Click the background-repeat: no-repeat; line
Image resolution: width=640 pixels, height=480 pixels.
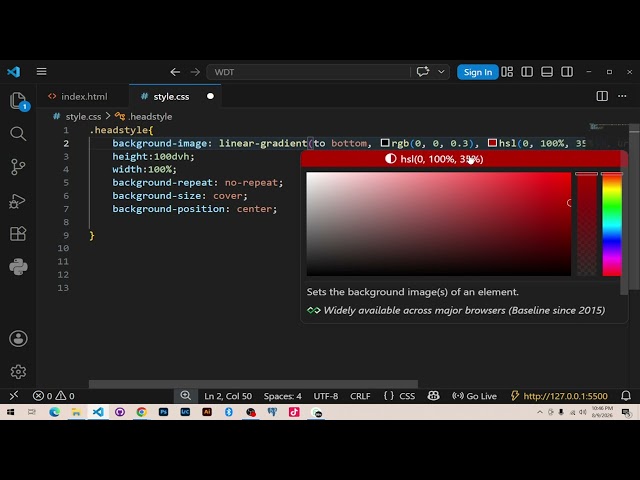pyautogui.click(x=198, y=182)
